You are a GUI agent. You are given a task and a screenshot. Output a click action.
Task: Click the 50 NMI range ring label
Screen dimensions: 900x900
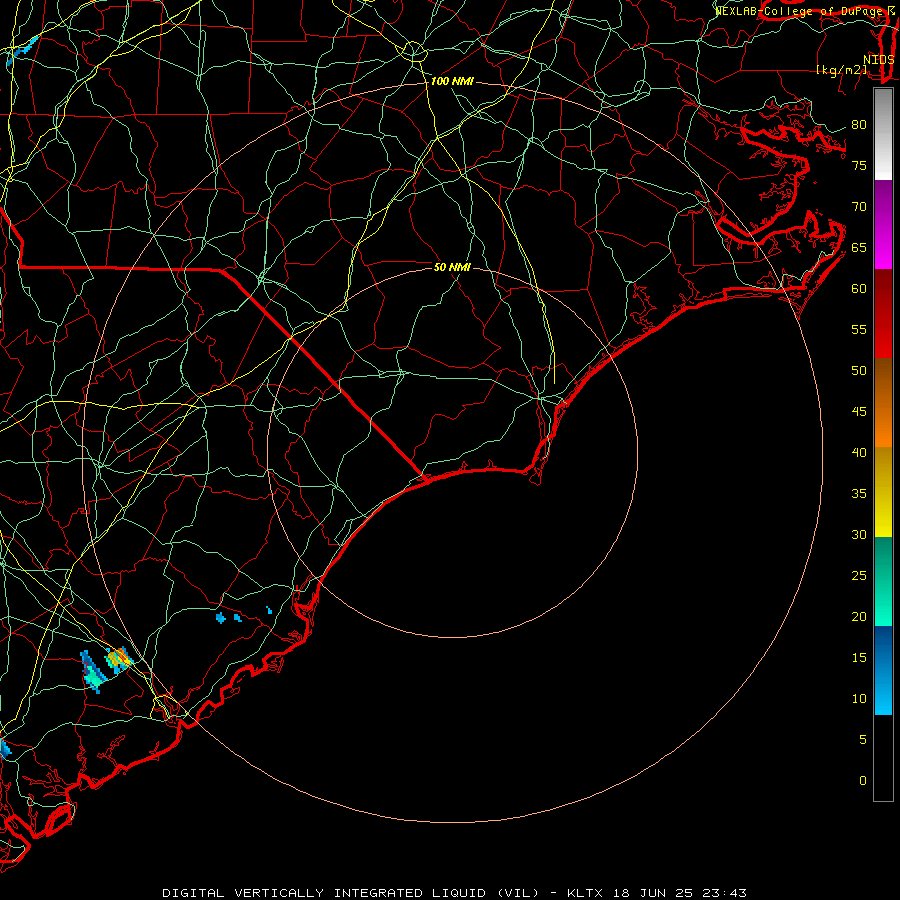tap(452, 267)
